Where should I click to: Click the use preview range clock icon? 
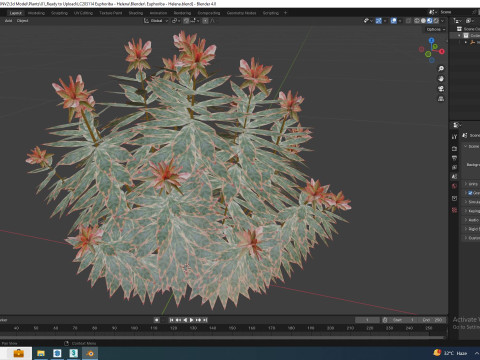pyautogui.click(x=385, y=320)
